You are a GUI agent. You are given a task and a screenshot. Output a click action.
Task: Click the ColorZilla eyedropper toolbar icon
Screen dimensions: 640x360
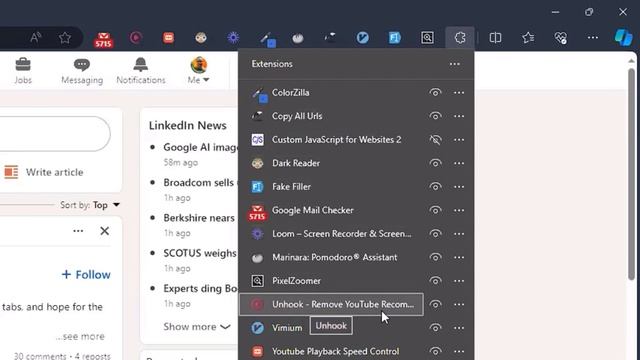click(268, 39)
